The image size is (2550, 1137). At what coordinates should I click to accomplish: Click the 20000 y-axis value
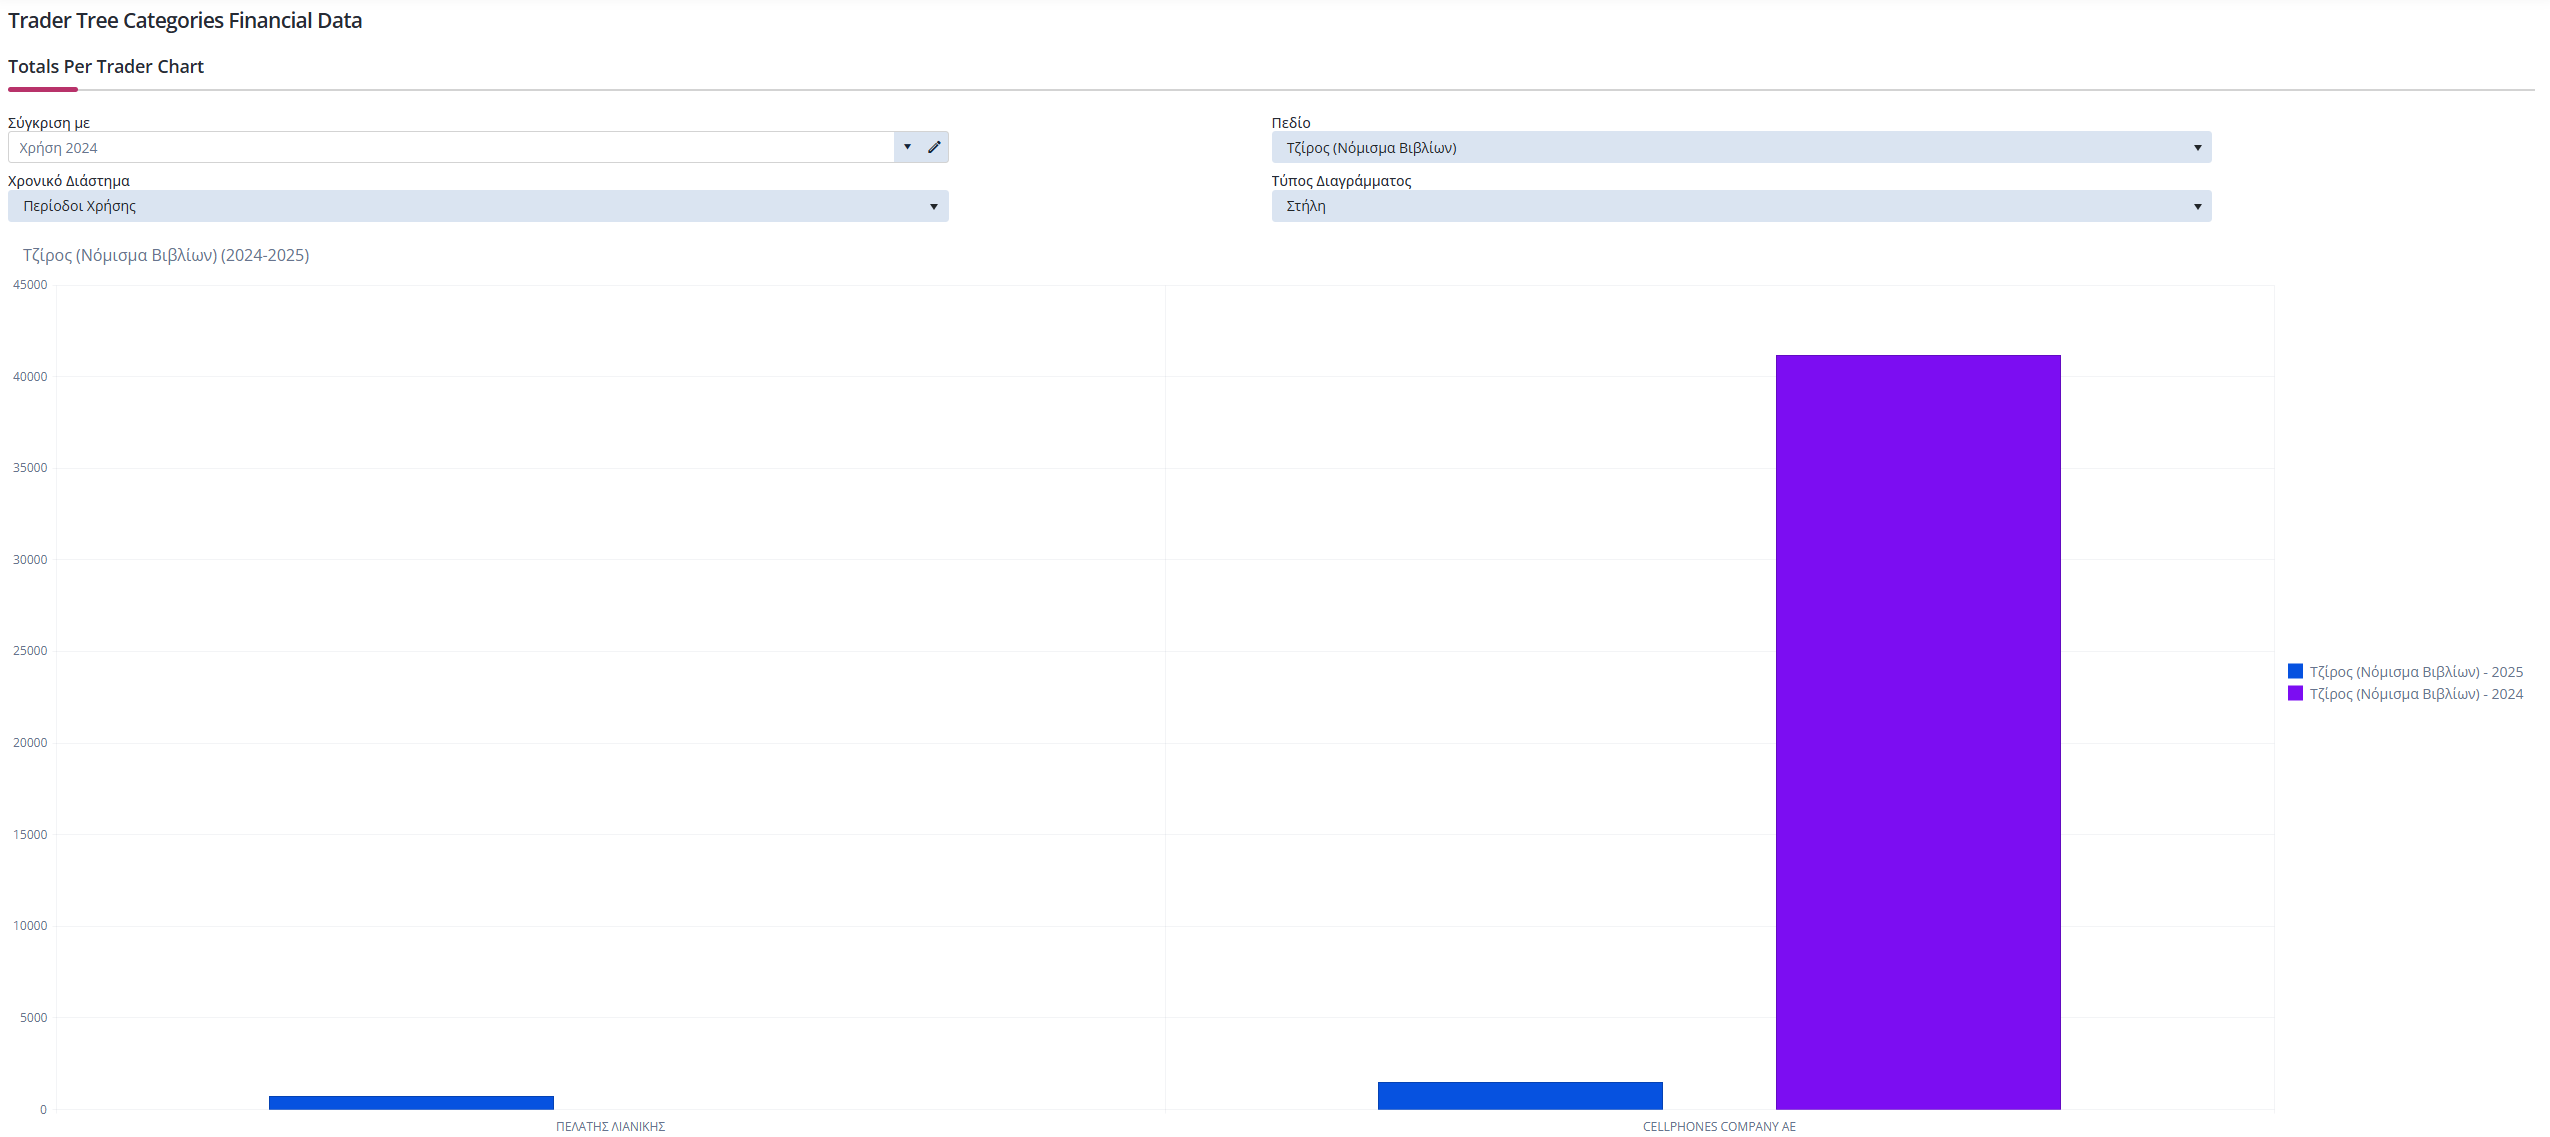coord(30,743)
